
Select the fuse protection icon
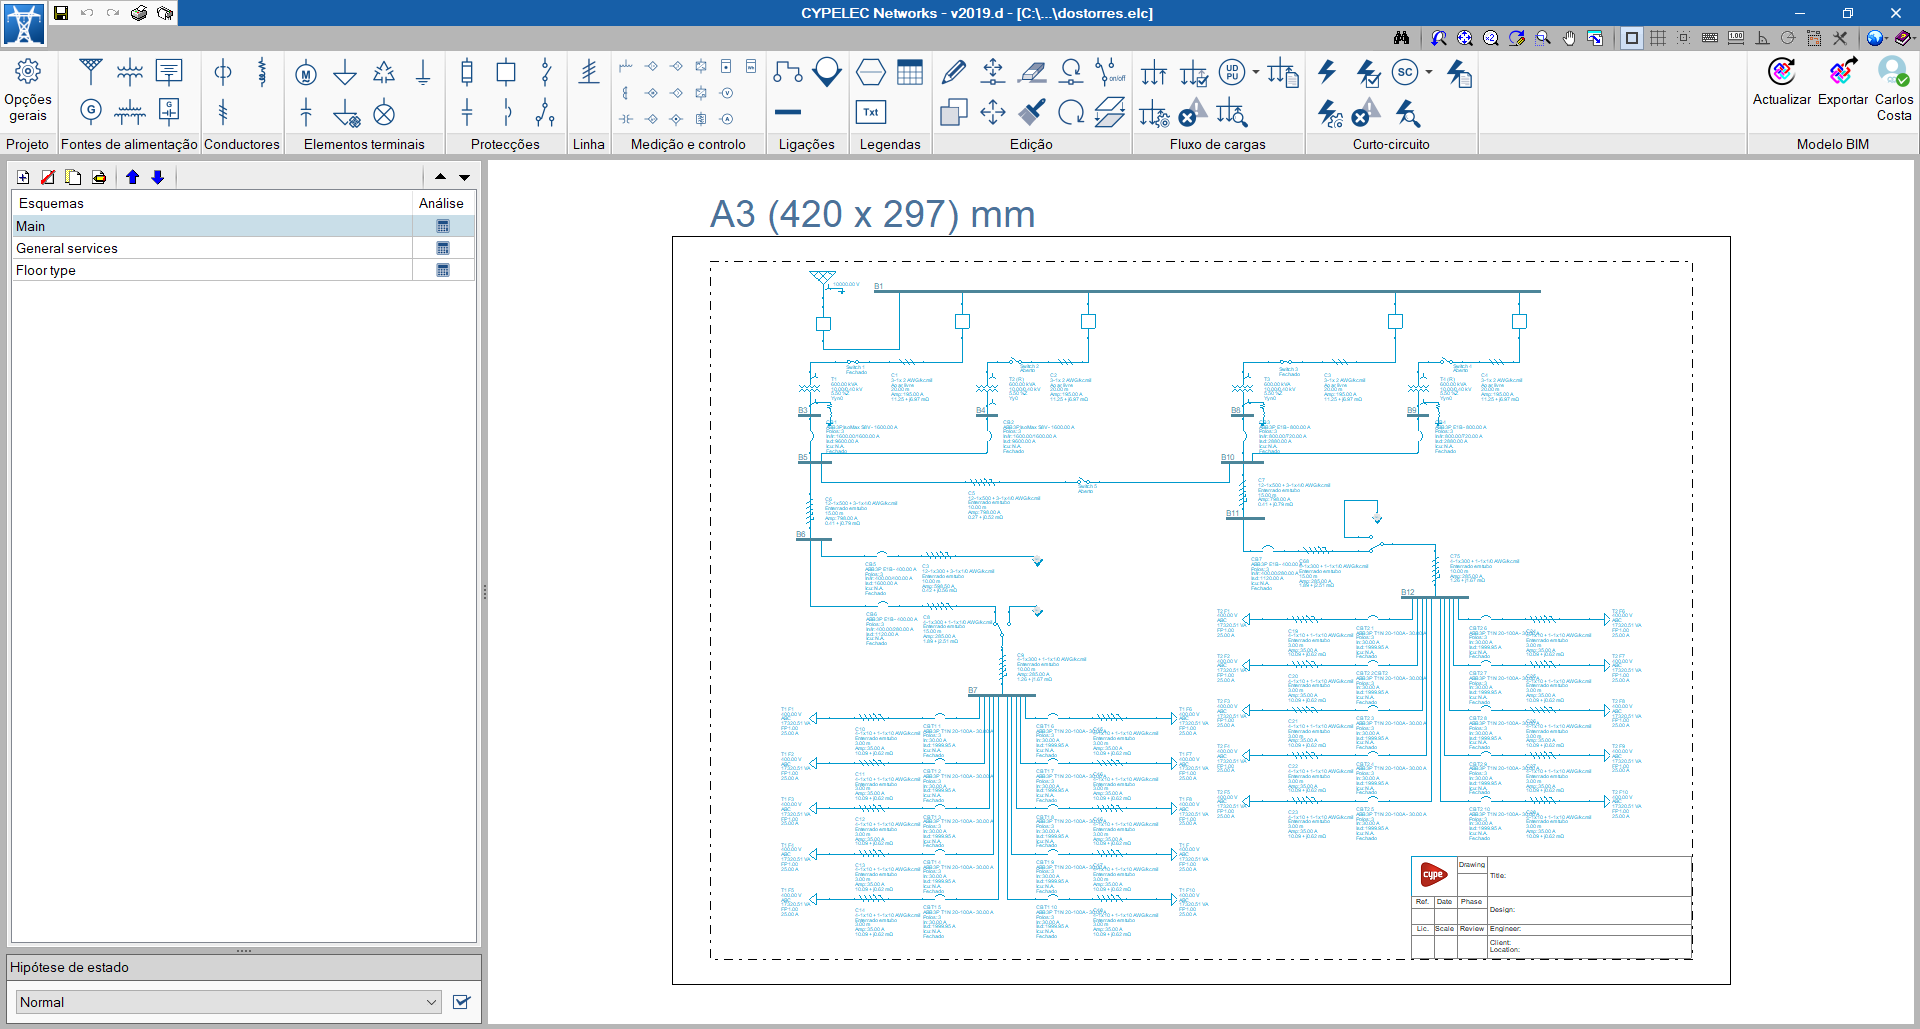point(467,72)
